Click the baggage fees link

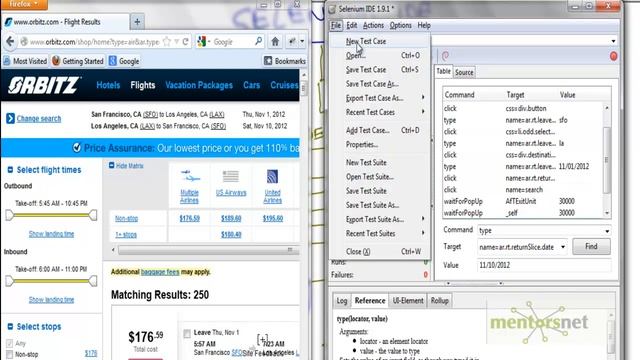160,272
